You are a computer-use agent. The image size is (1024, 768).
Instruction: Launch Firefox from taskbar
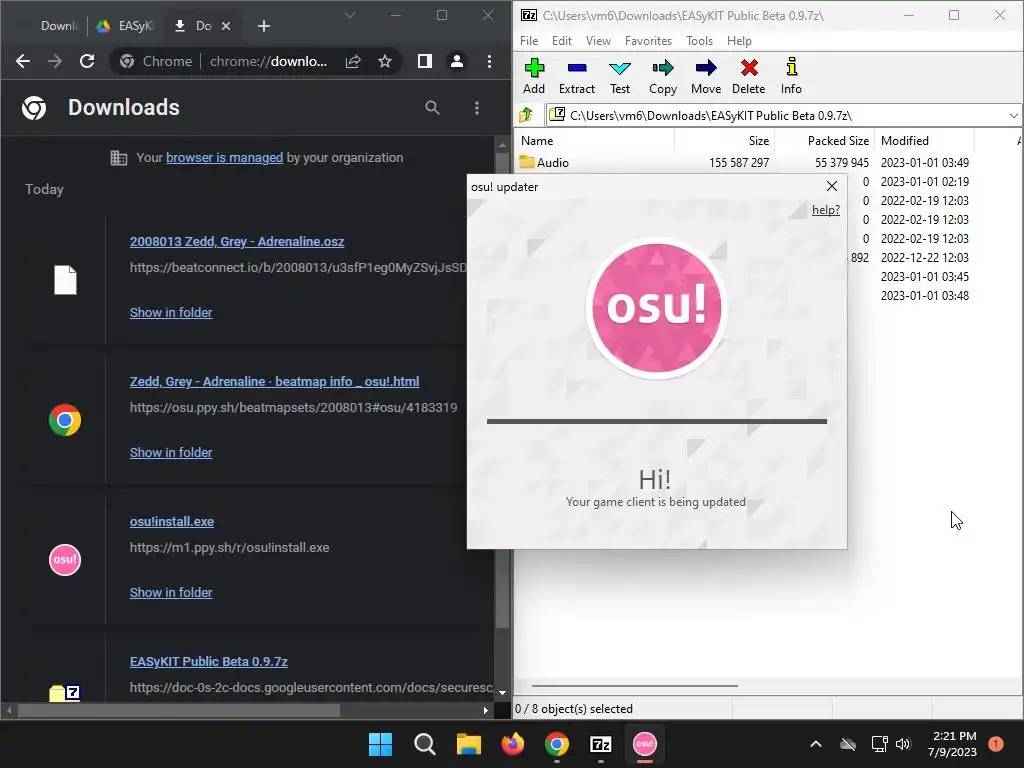513,744
